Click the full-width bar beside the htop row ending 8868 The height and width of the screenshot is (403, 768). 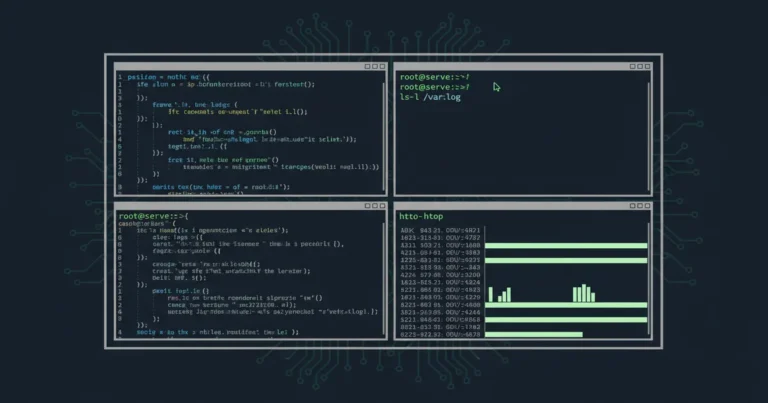(x=566, y=320)
